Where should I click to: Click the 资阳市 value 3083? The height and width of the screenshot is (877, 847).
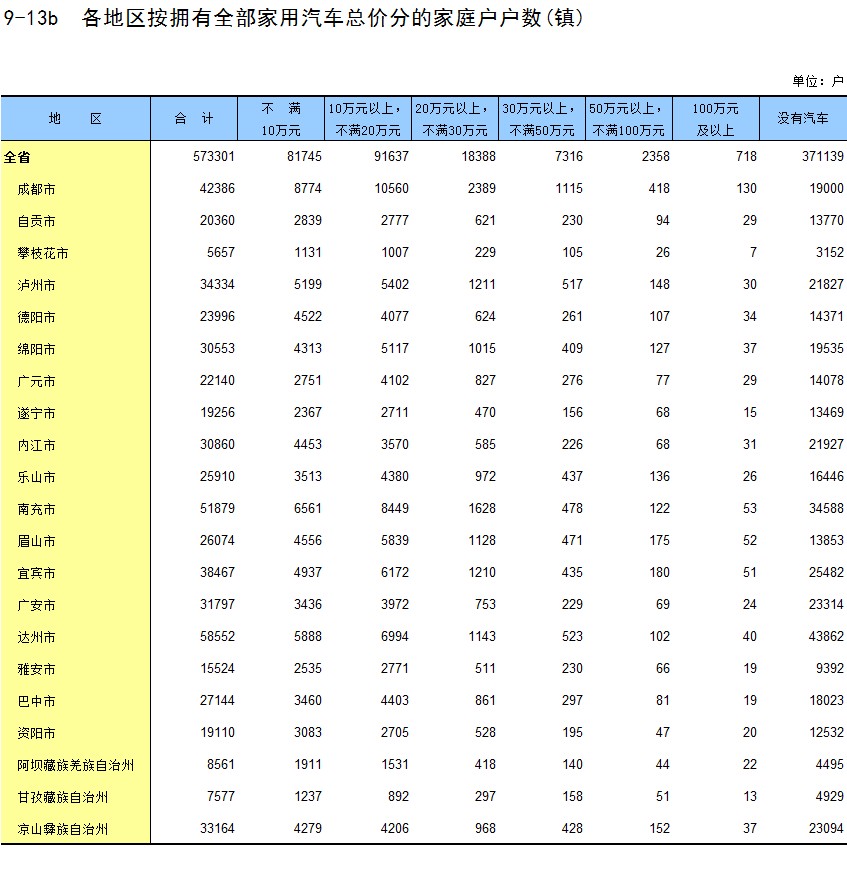(x=308, y=732)
